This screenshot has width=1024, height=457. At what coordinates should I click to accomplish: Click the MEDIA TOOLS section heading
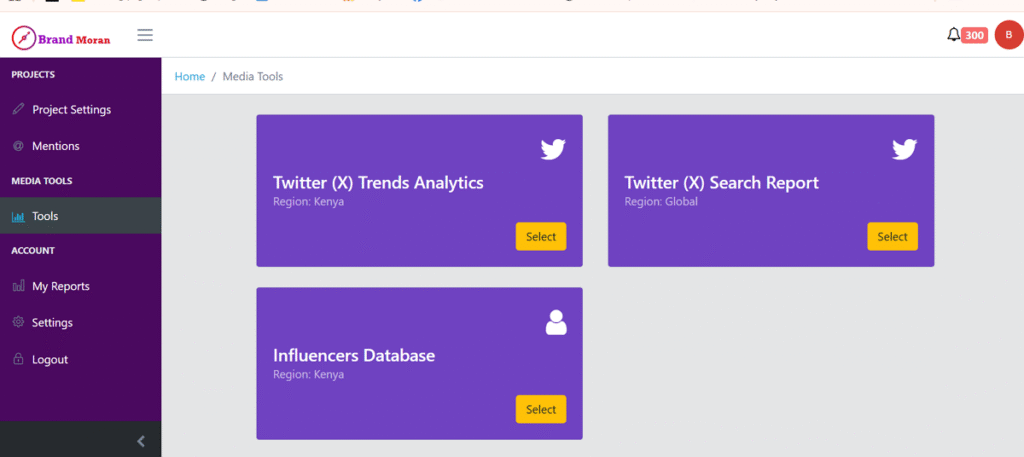click(42, 181)
